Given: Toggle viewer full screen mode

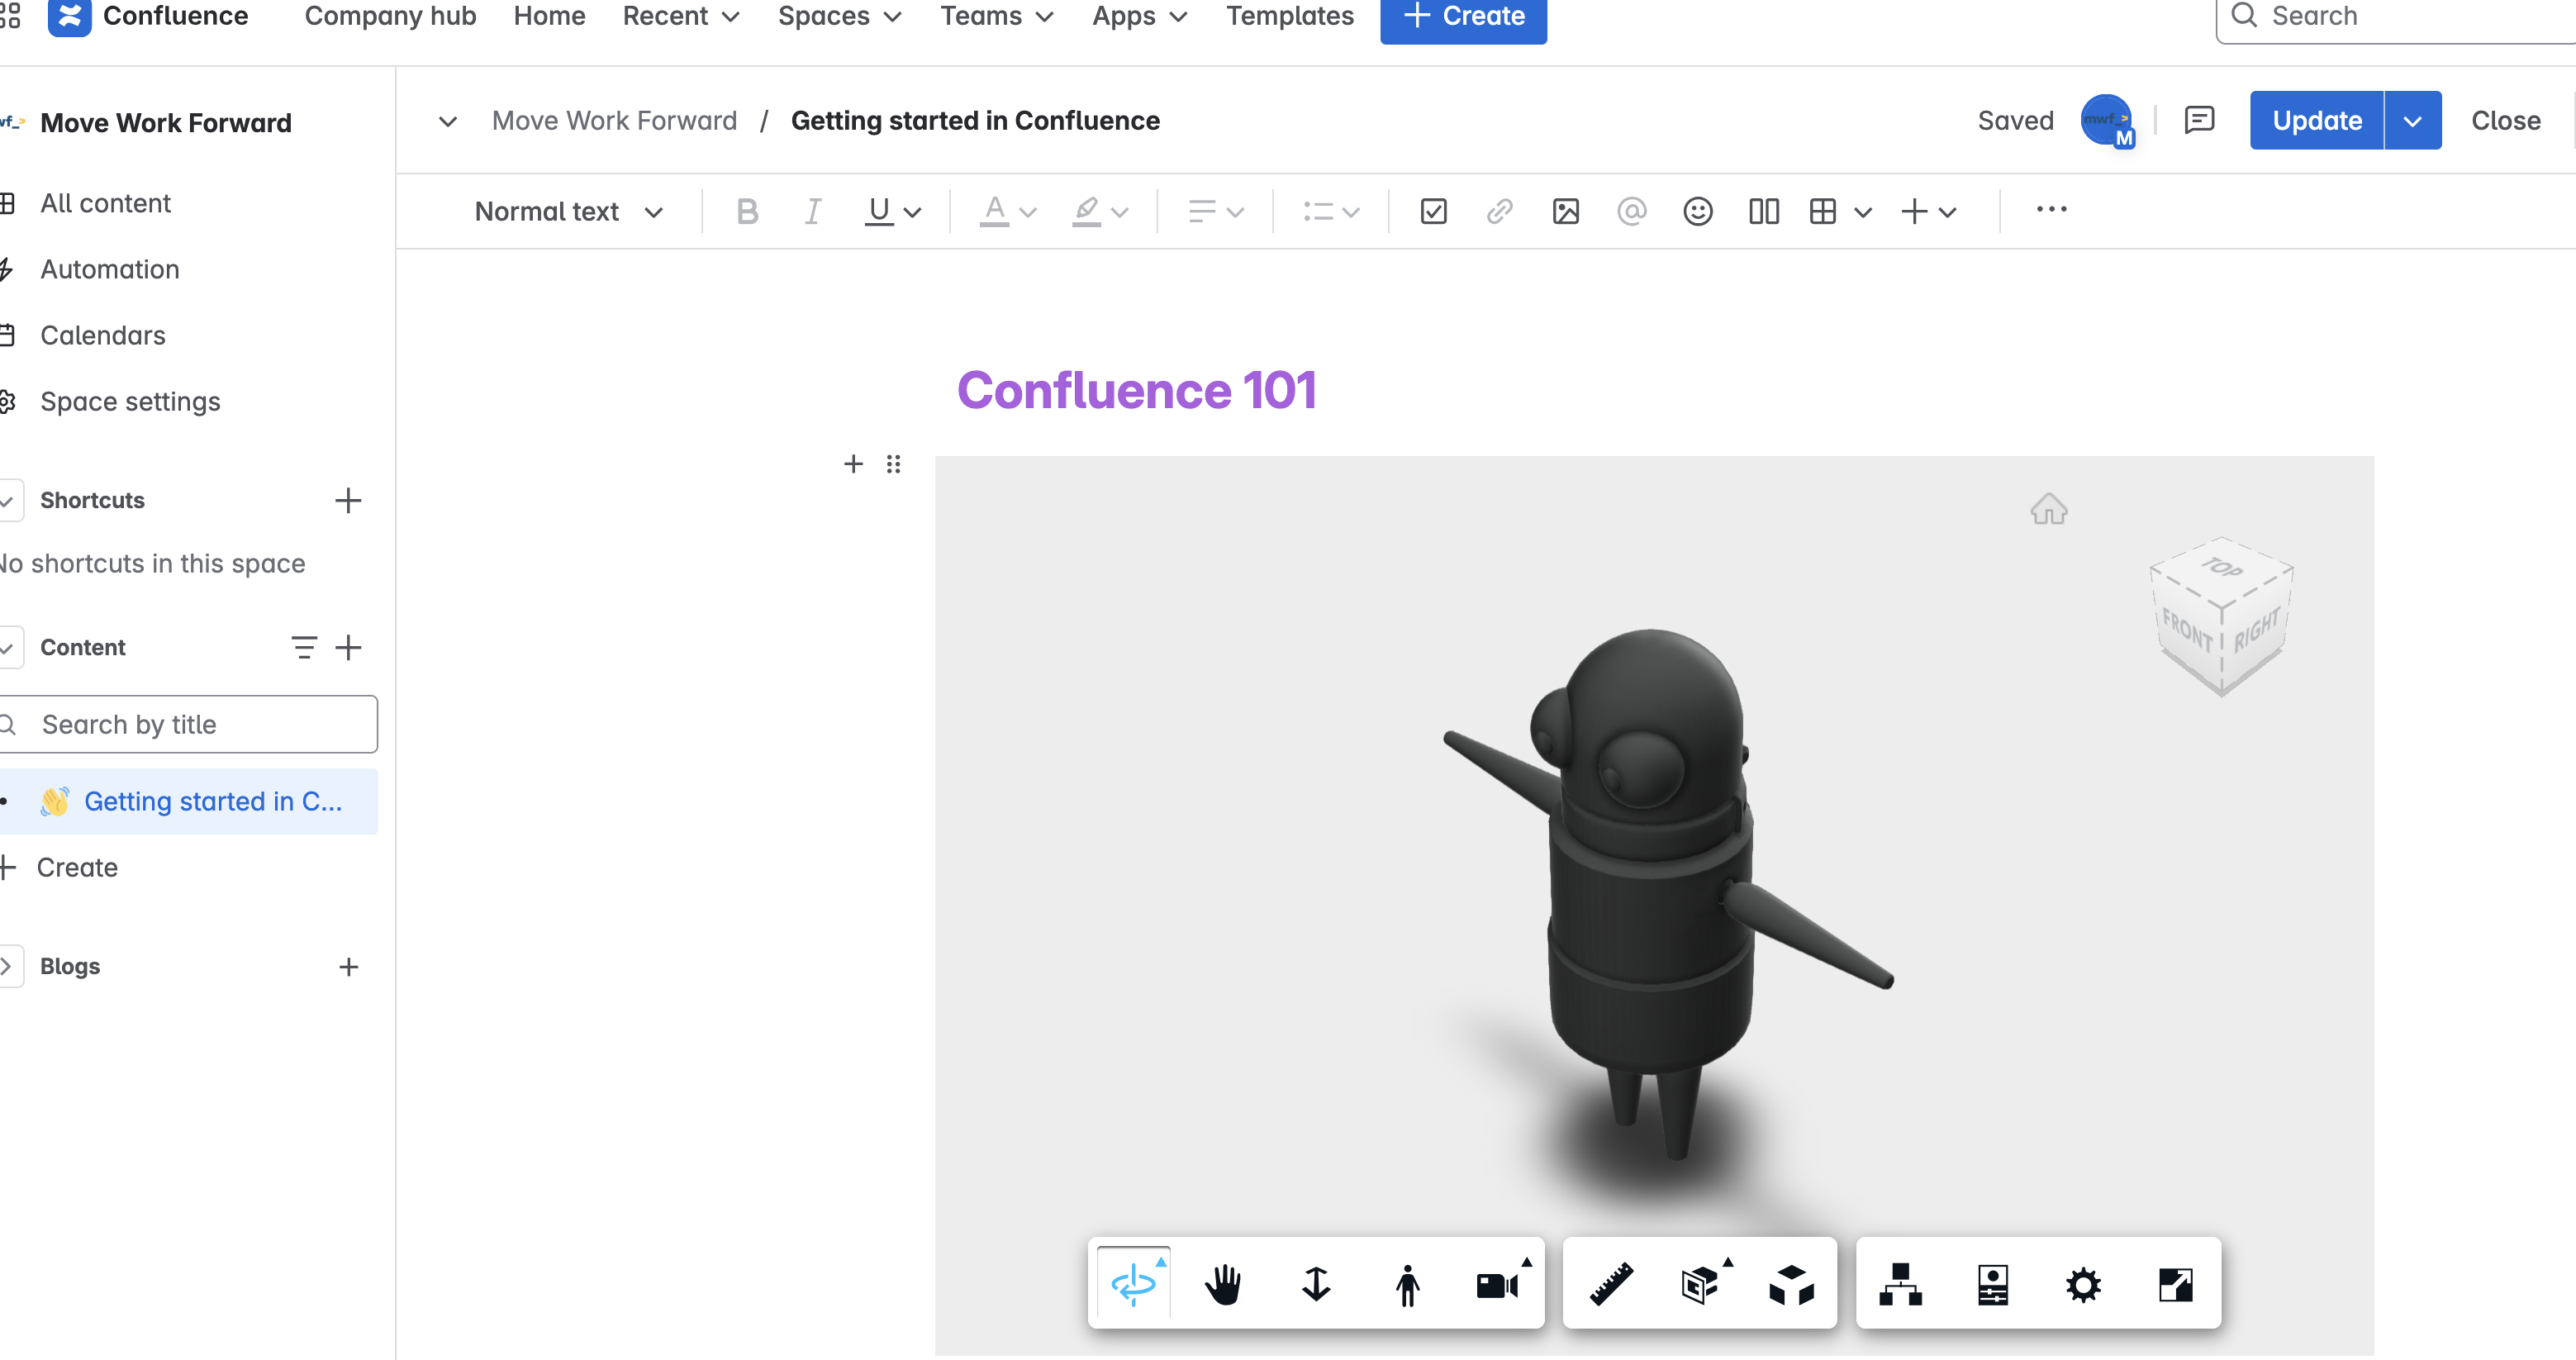Looking at the screenshot, I should (2175, 1284).
